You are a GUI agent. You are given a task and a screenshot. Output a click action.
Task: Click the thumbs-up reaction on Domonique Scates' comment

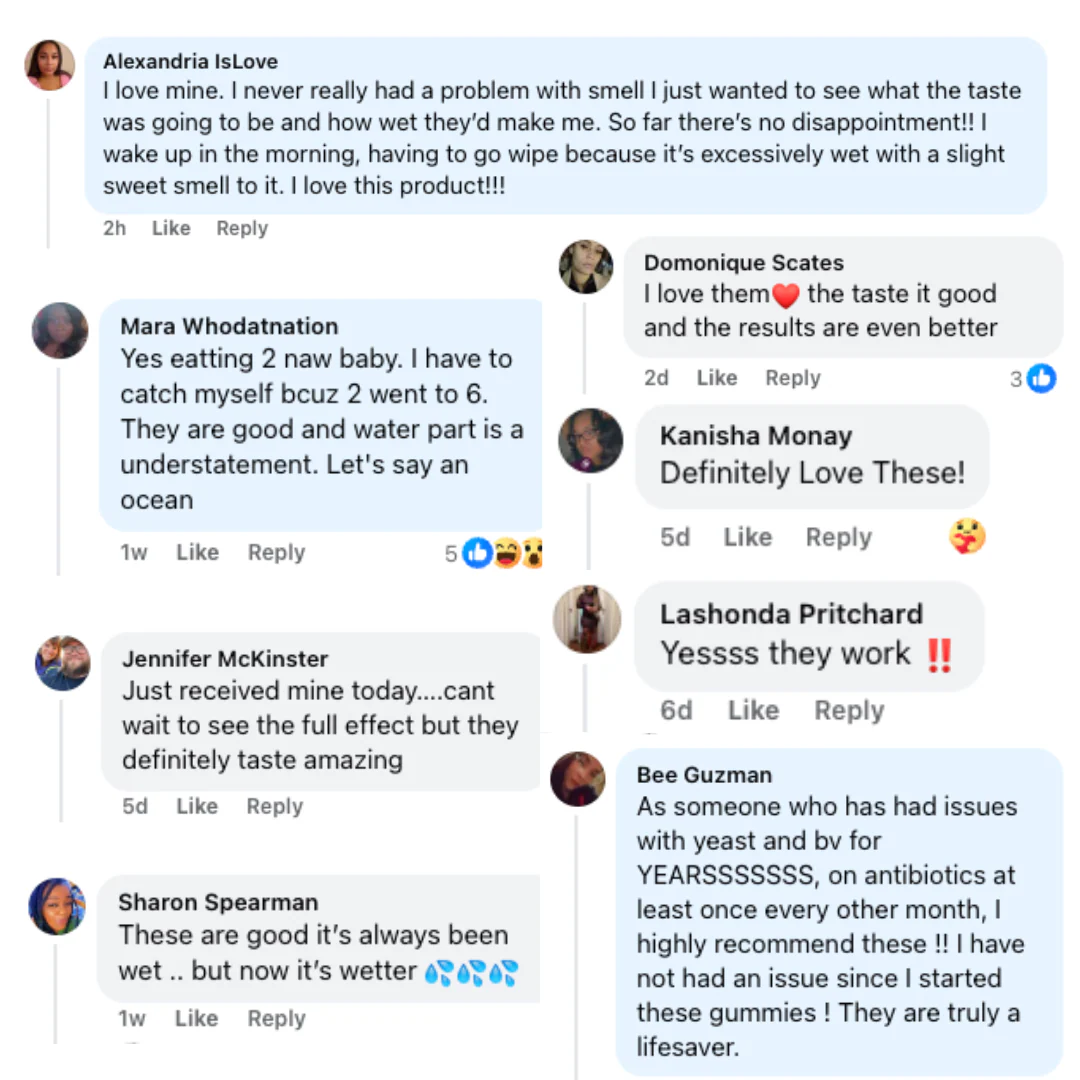coord(1041,378)
